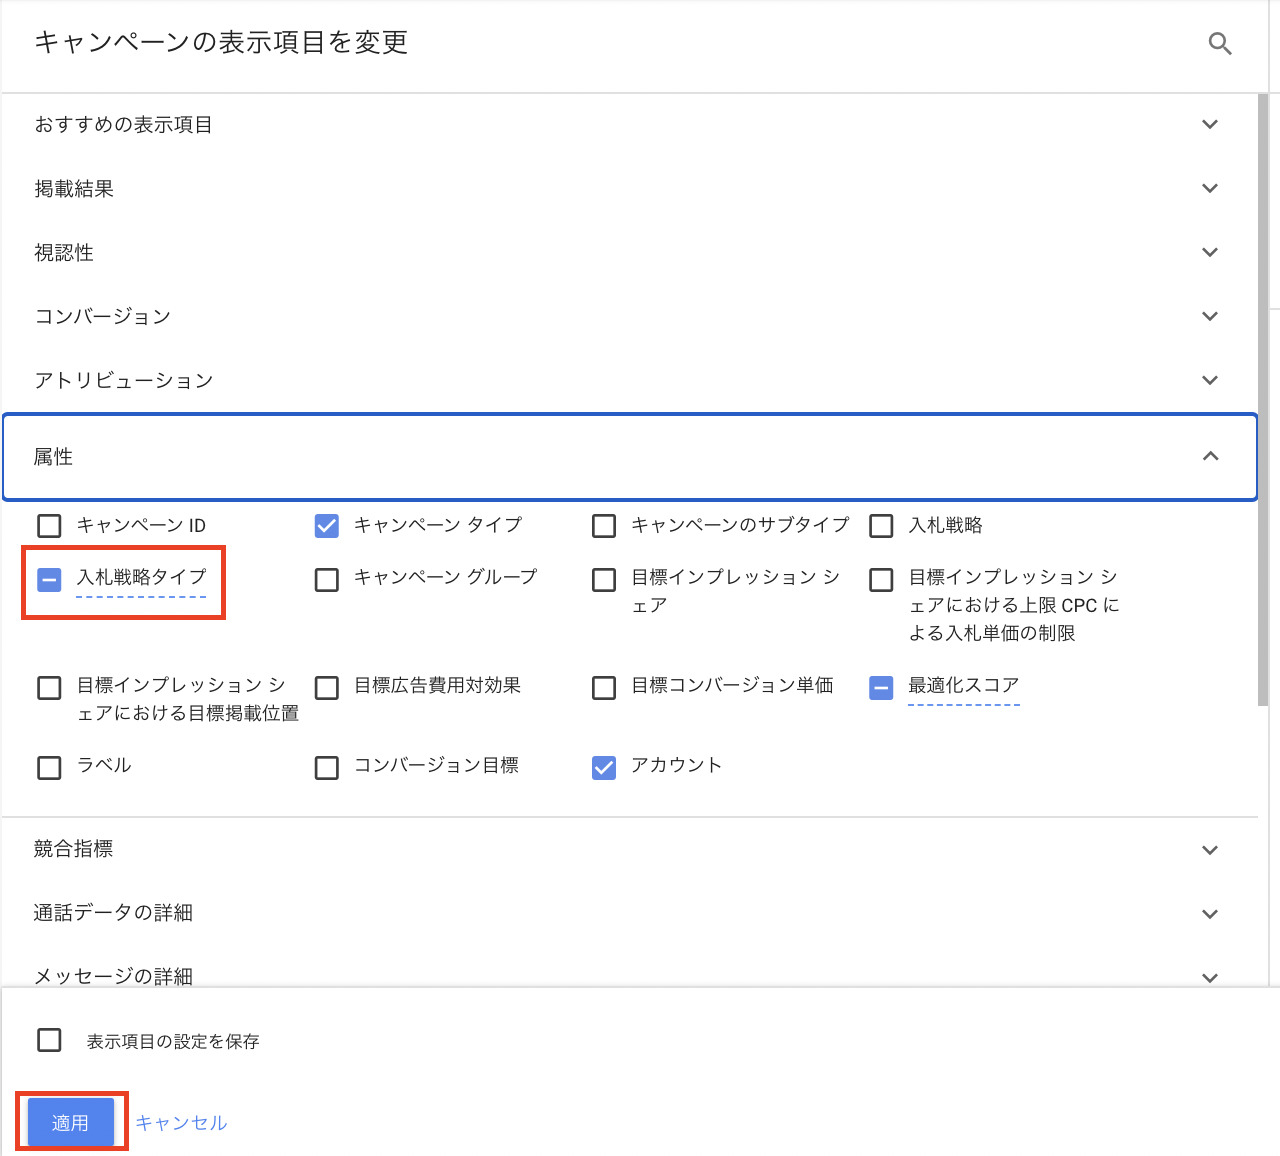This screenshot has height=1156, width=1280.
Task: Enable the ラベル checkbox
Action: click(x=49, y=768)
